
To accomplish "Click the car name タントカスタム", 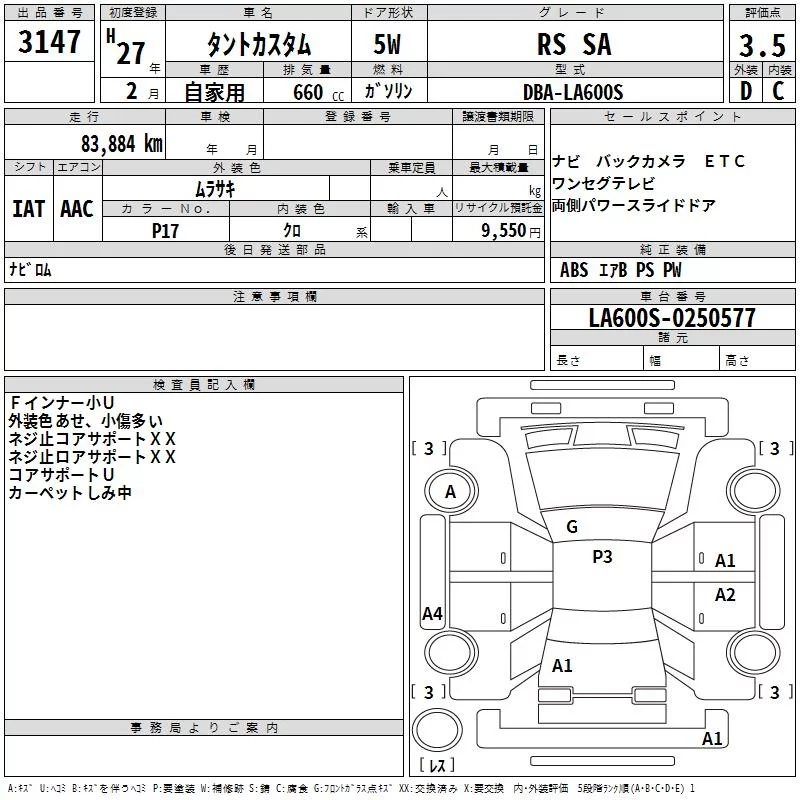I will pyautogui.click(x=259, y=44).
